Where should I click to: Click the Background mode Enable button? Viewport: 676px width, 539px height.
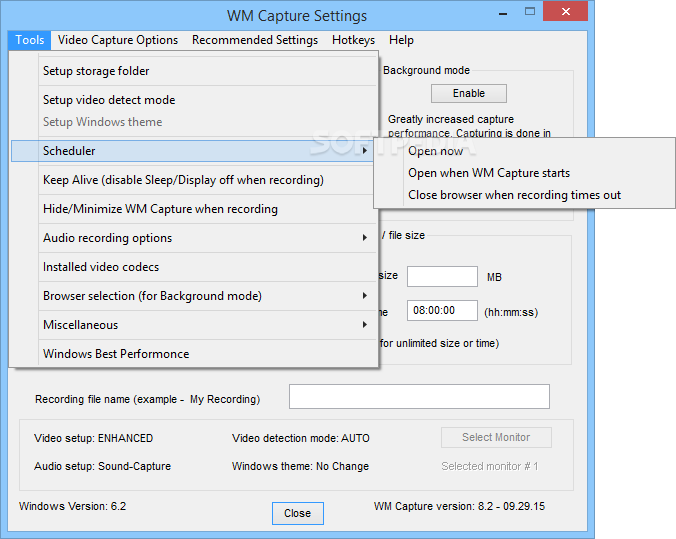469,94
